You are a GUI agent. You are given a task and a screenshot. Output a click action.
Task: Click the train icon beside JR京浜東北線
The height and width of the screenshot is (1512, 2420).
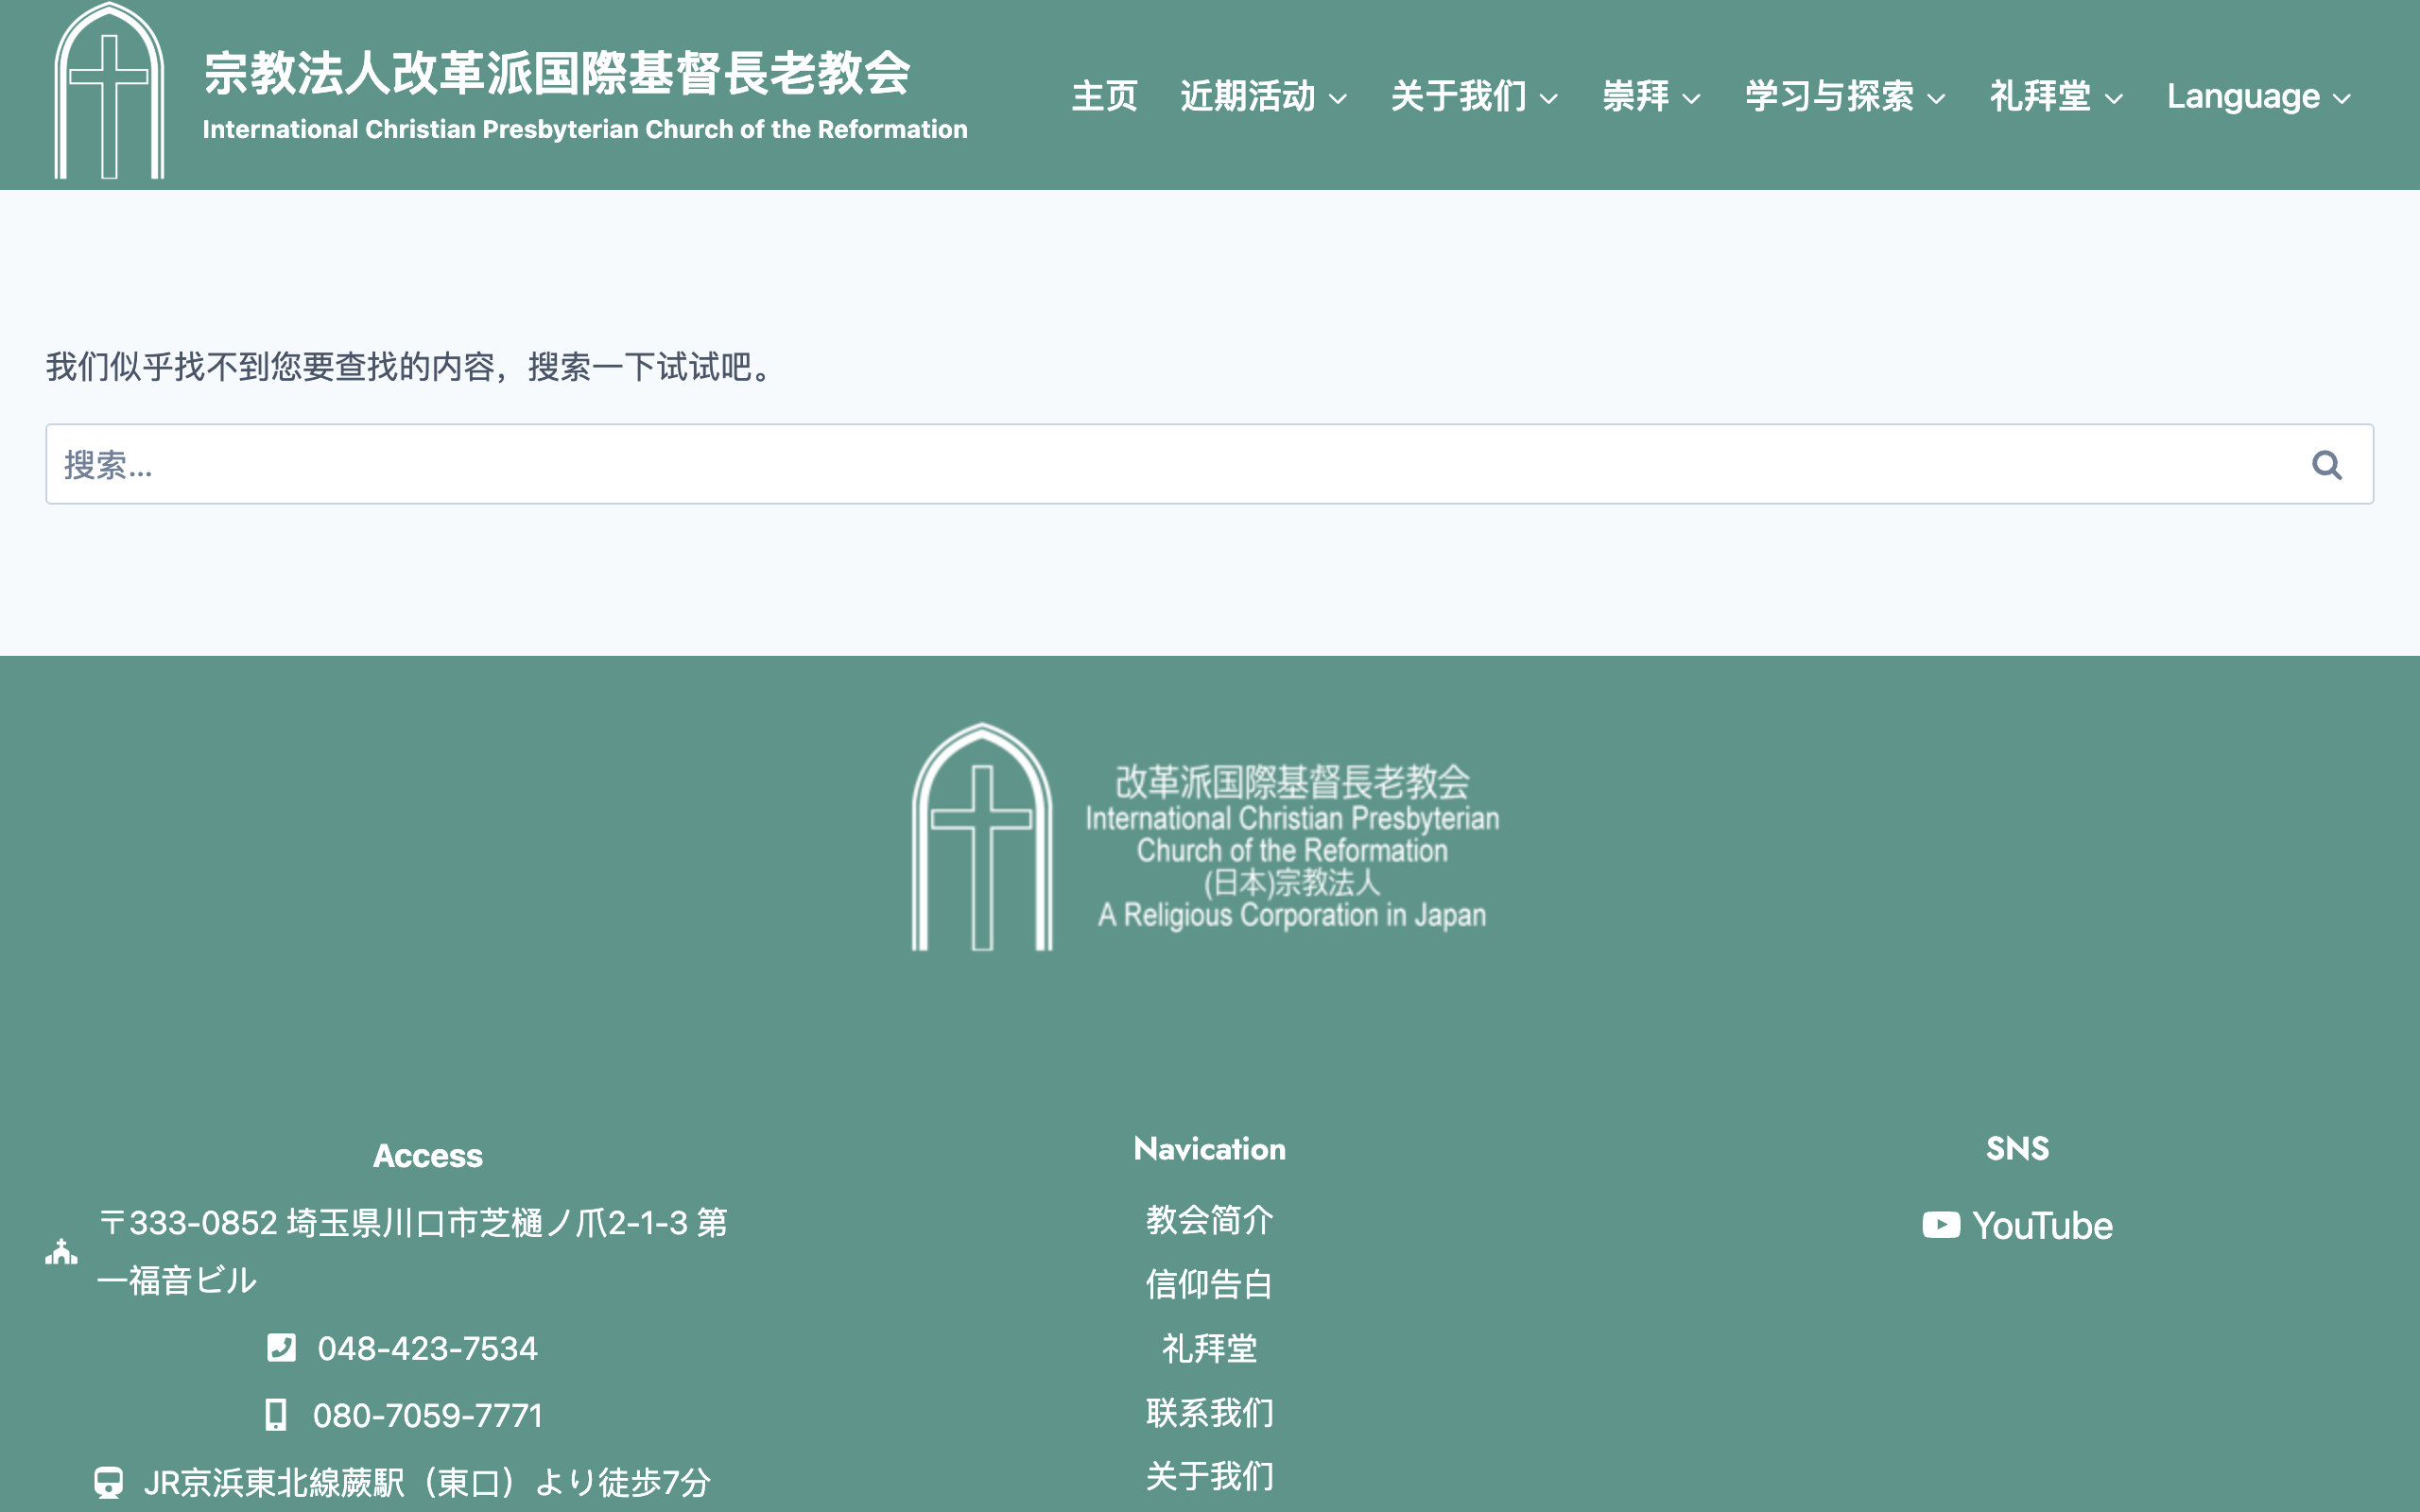tap(108, 1482)
